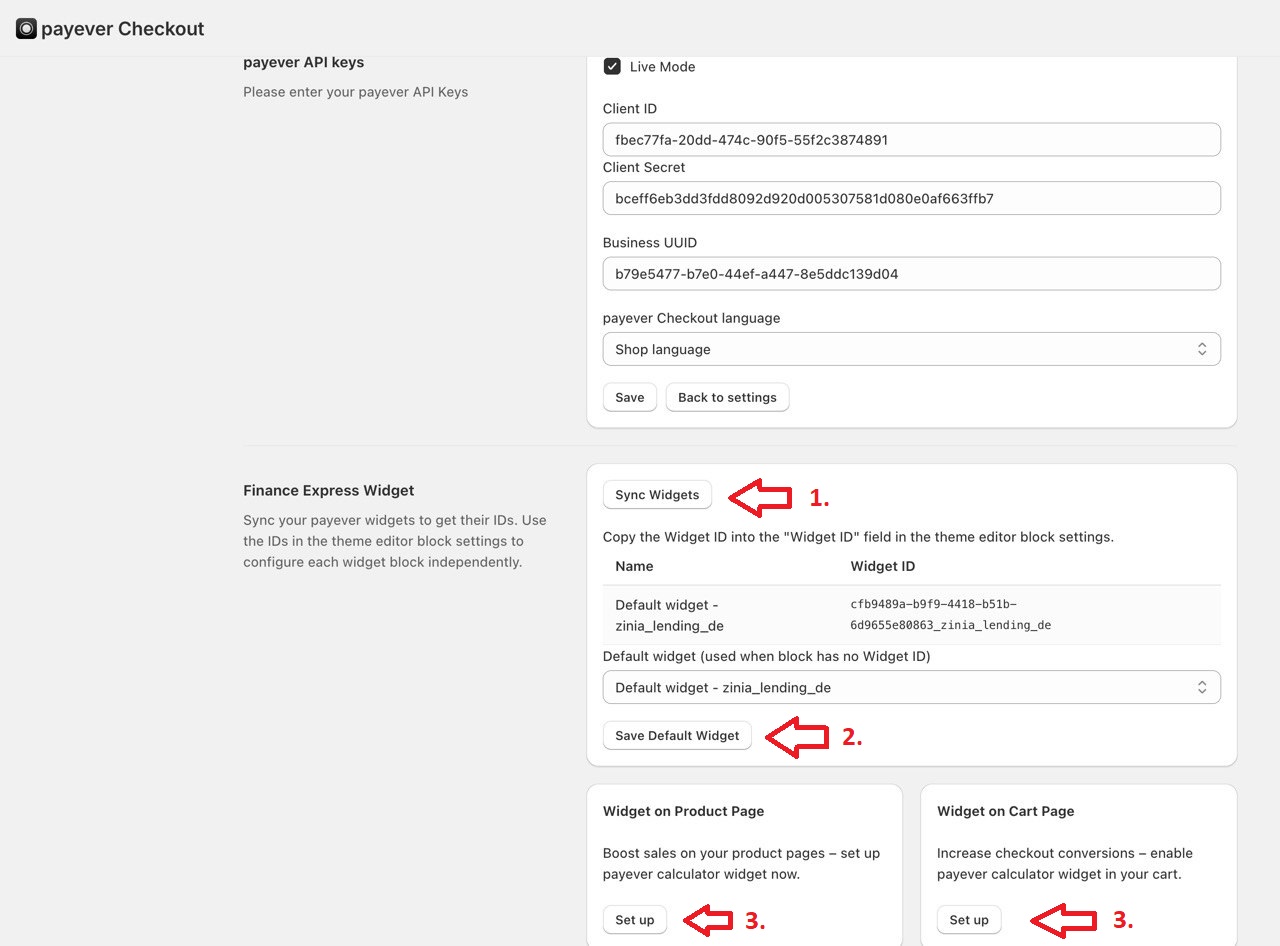Click the Live Mode label text
The height and width of the screenshot is (946, 1280).
[662, 67]
